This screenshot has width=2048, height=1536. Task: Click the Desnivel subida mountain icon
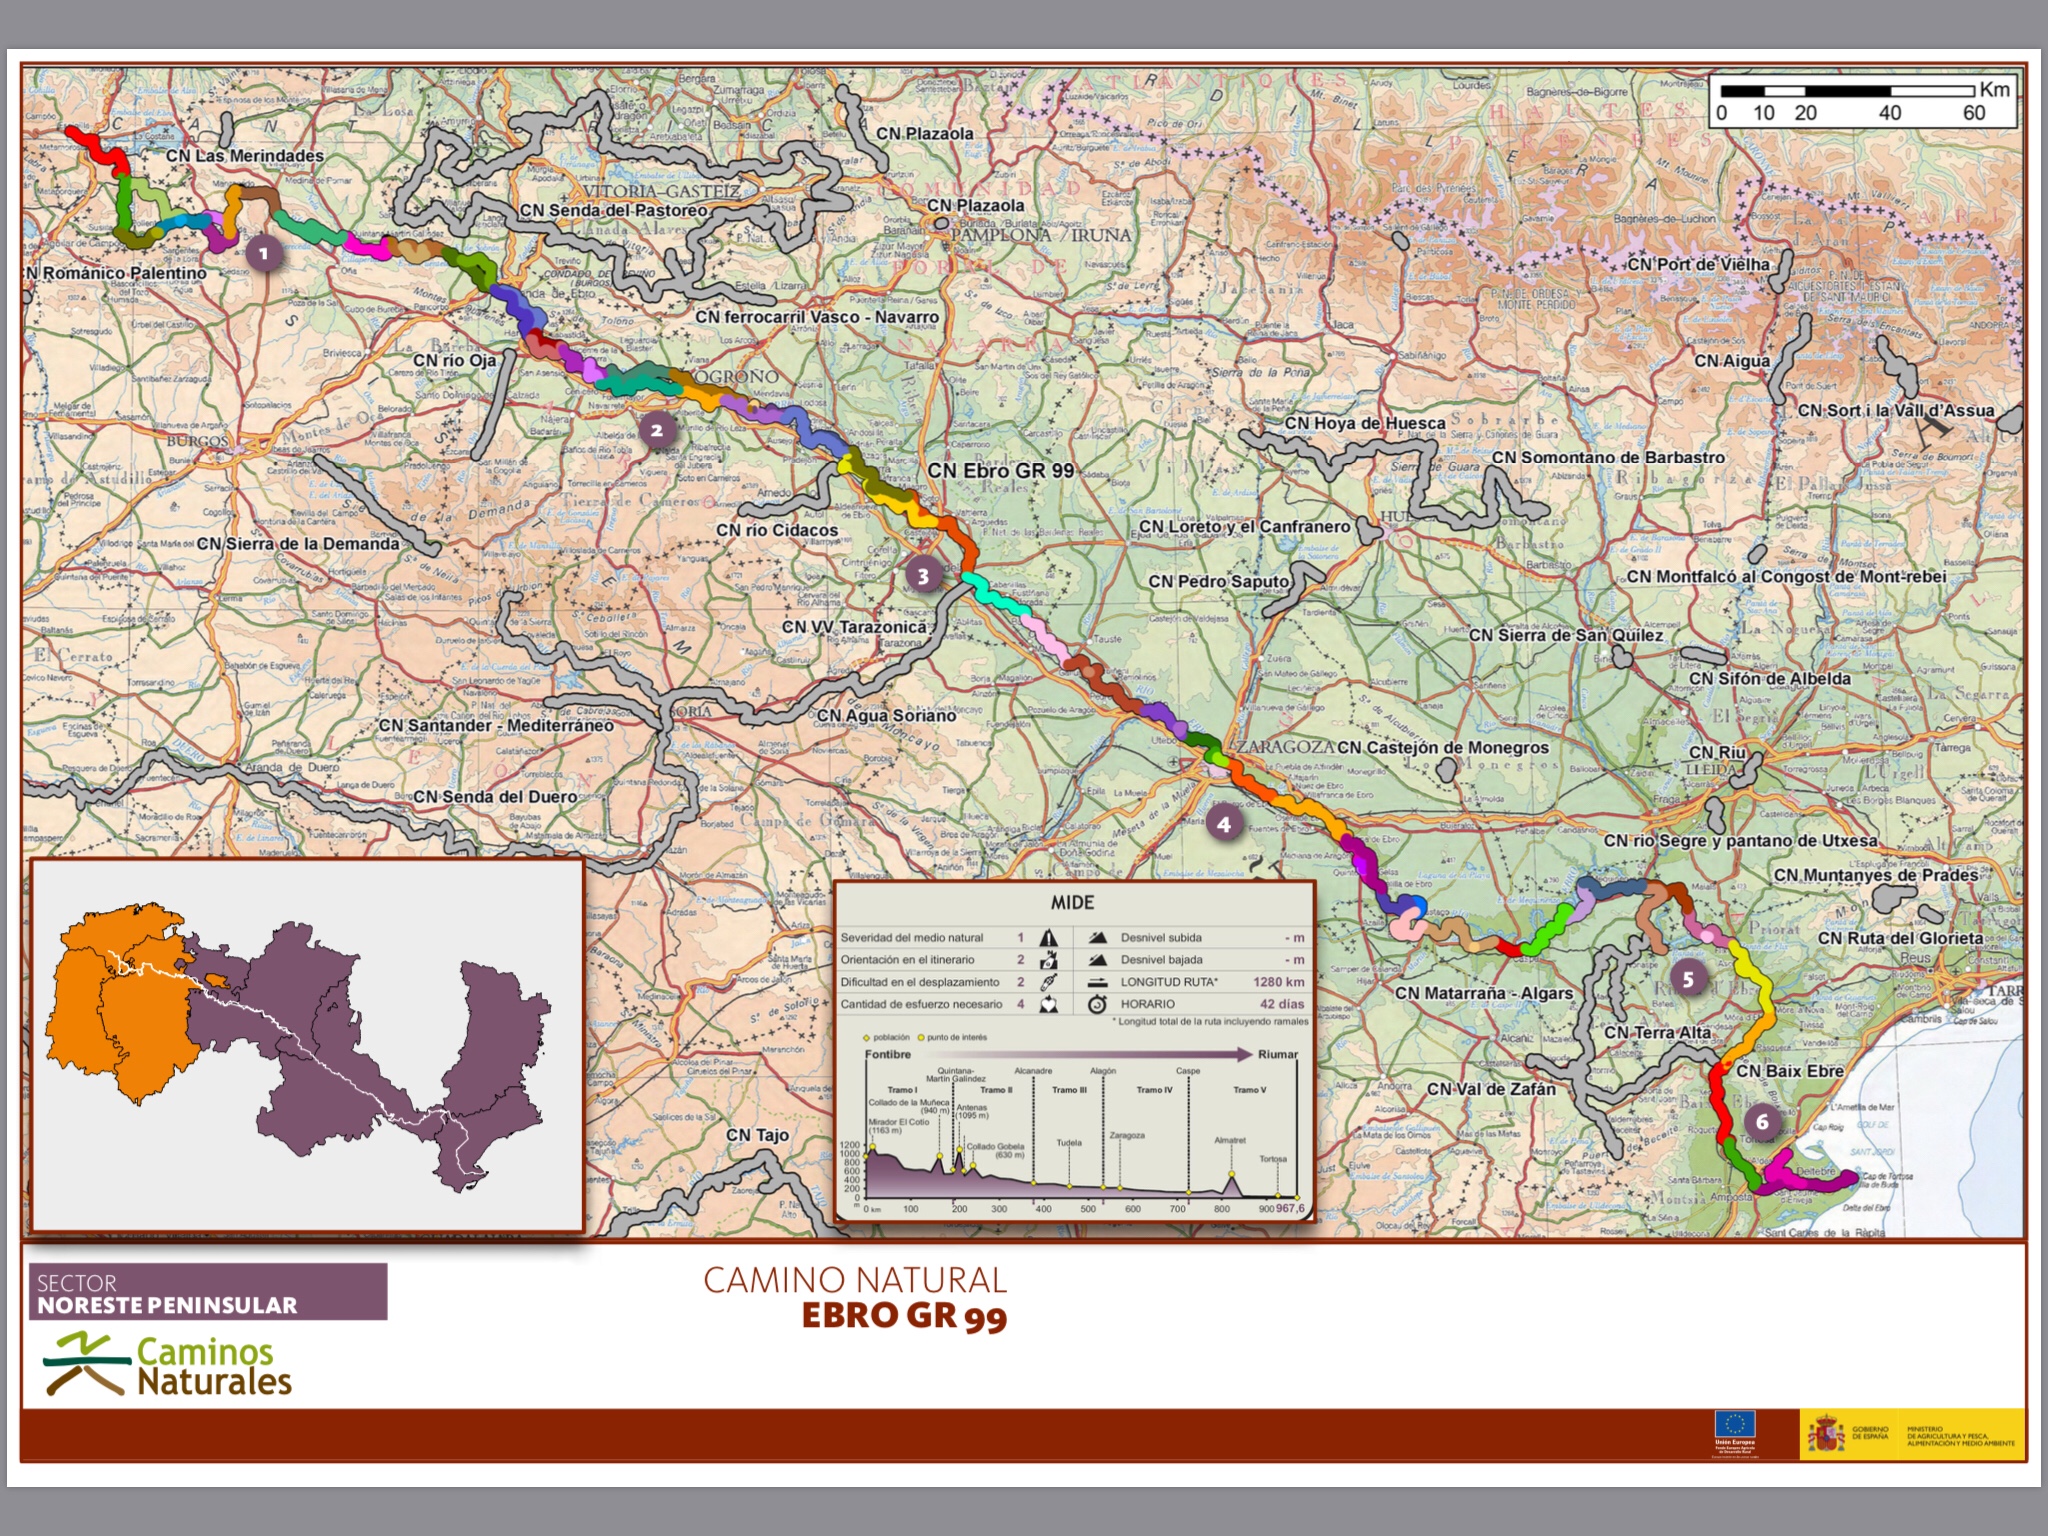1097,938
